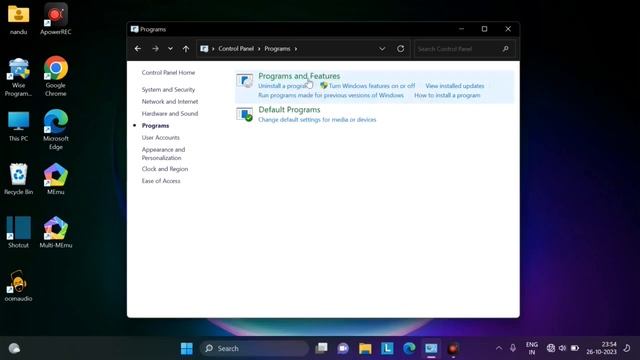Click Run programs made for previous versions
The height and width of the screenshot is (360, 640).
tap(331, 95)
